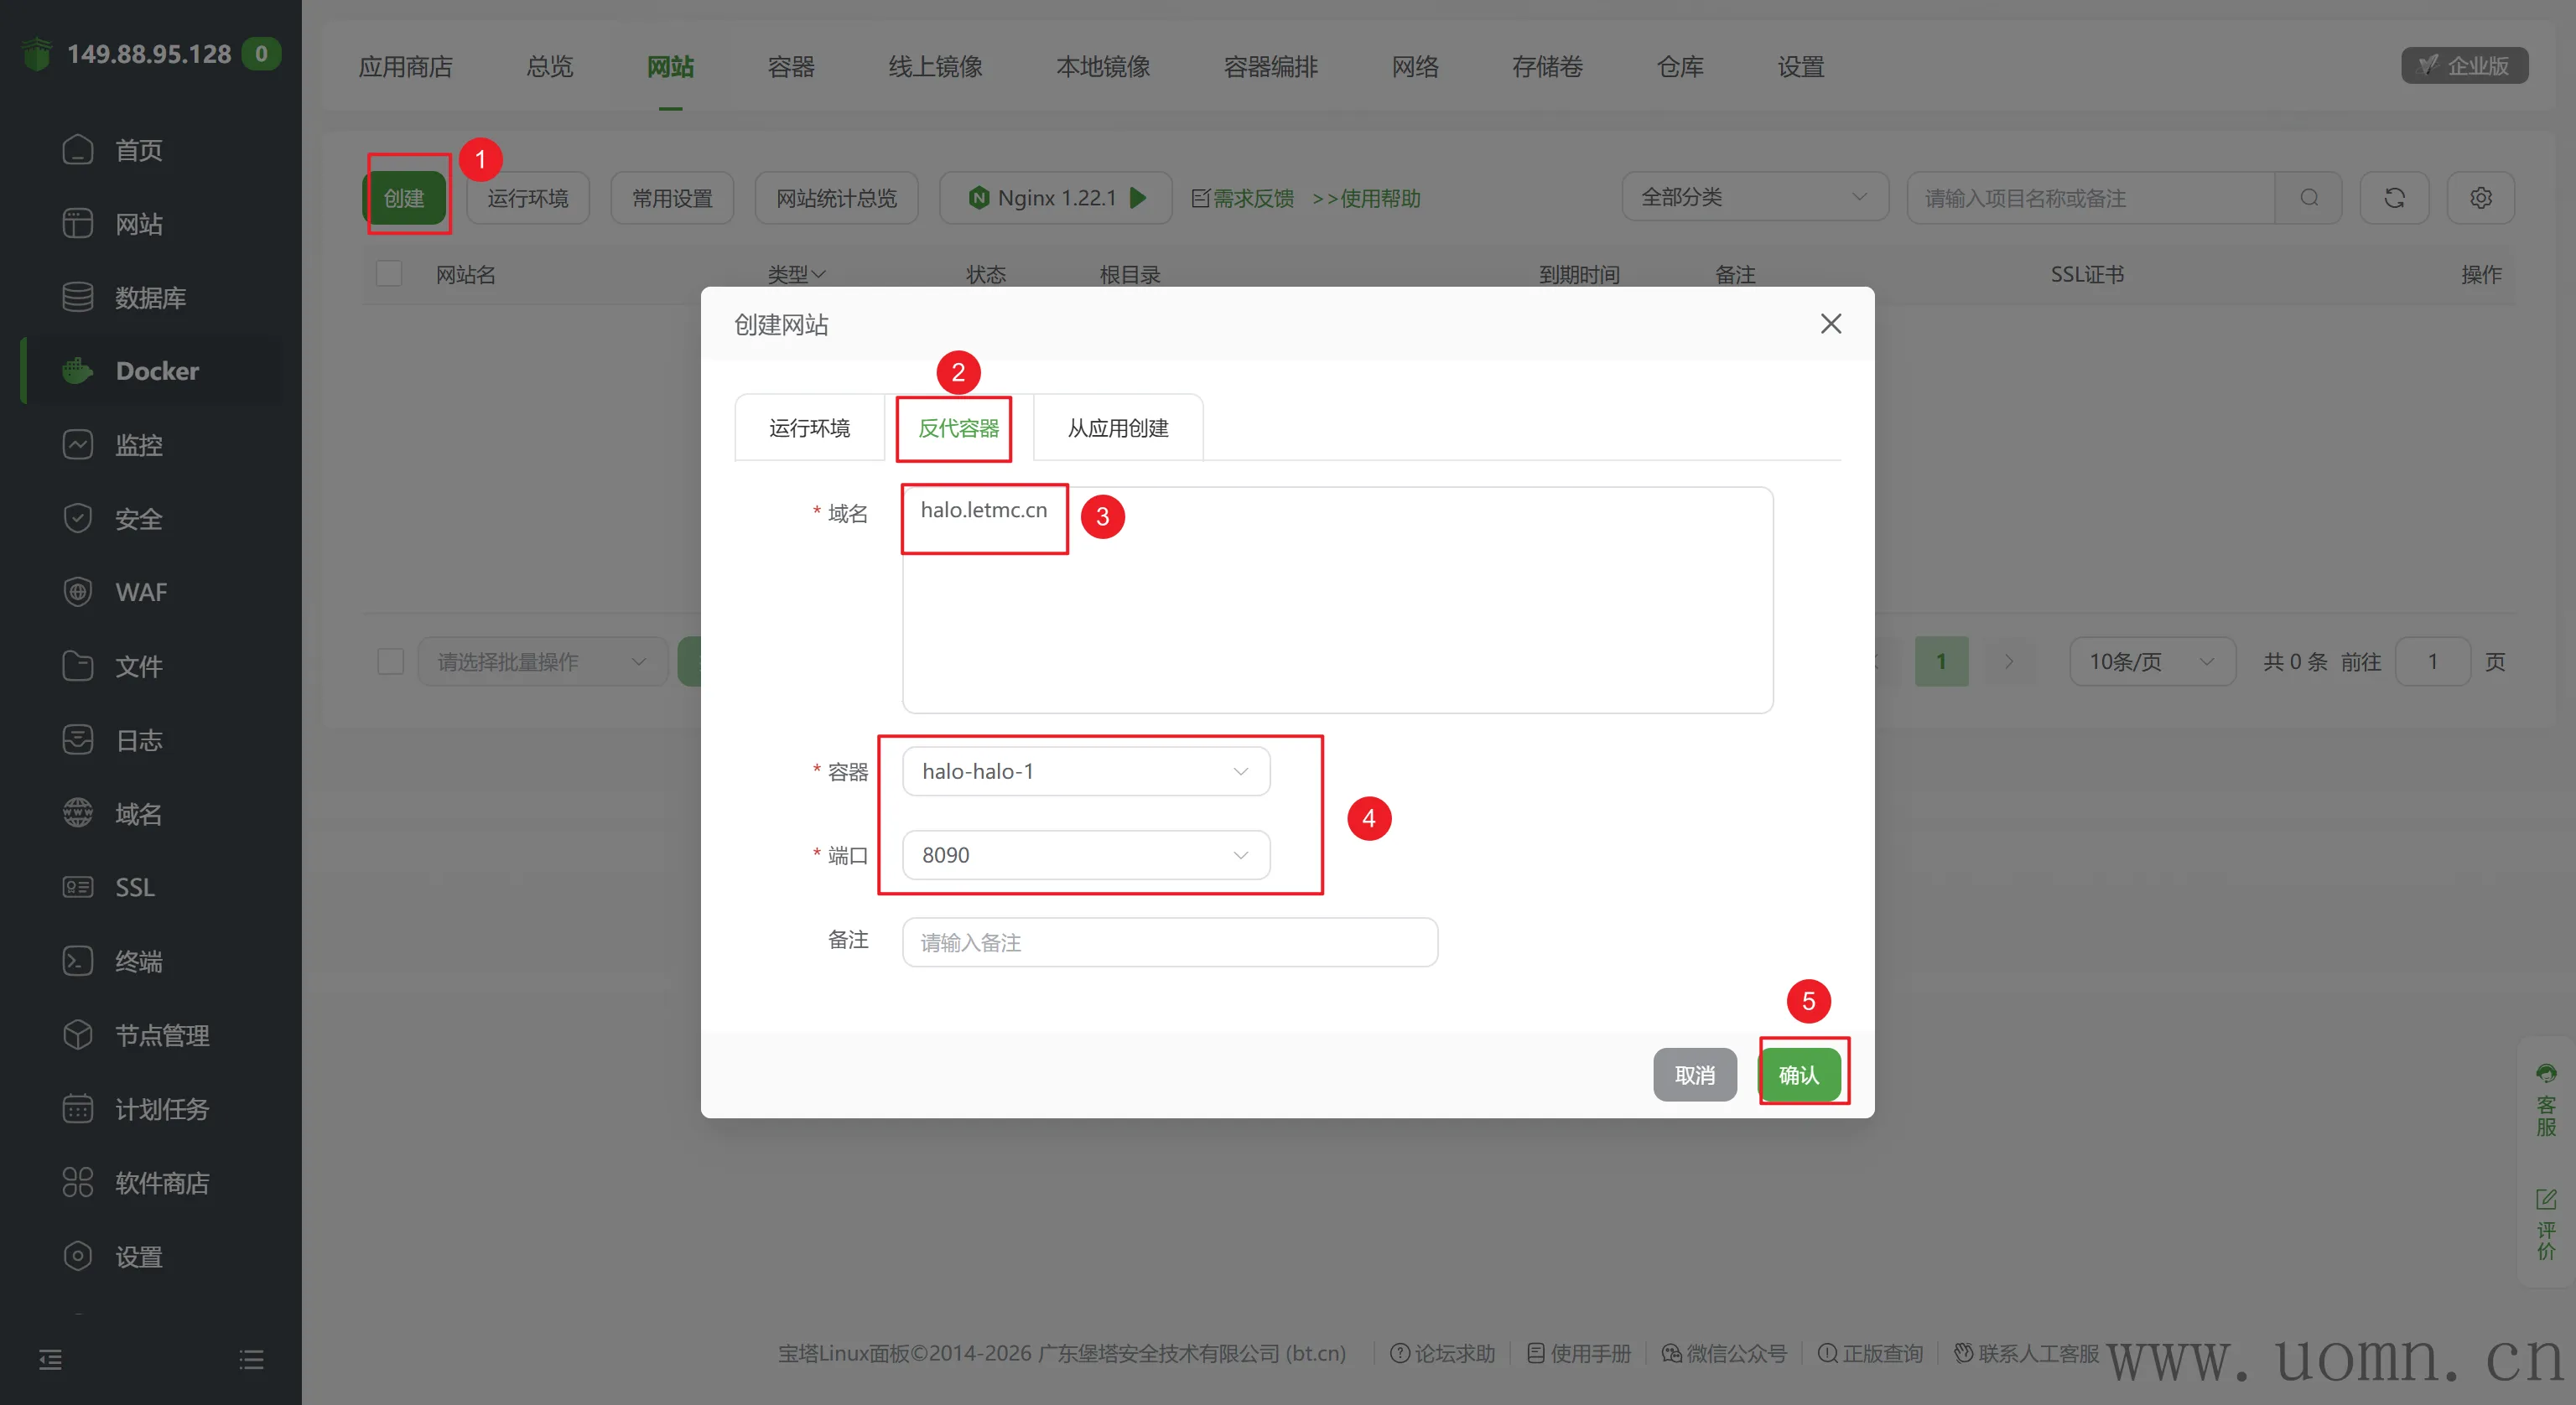Check the batch operation checkbox
This screenshot has width=2576, height=1405.
[x=390, y=662]
